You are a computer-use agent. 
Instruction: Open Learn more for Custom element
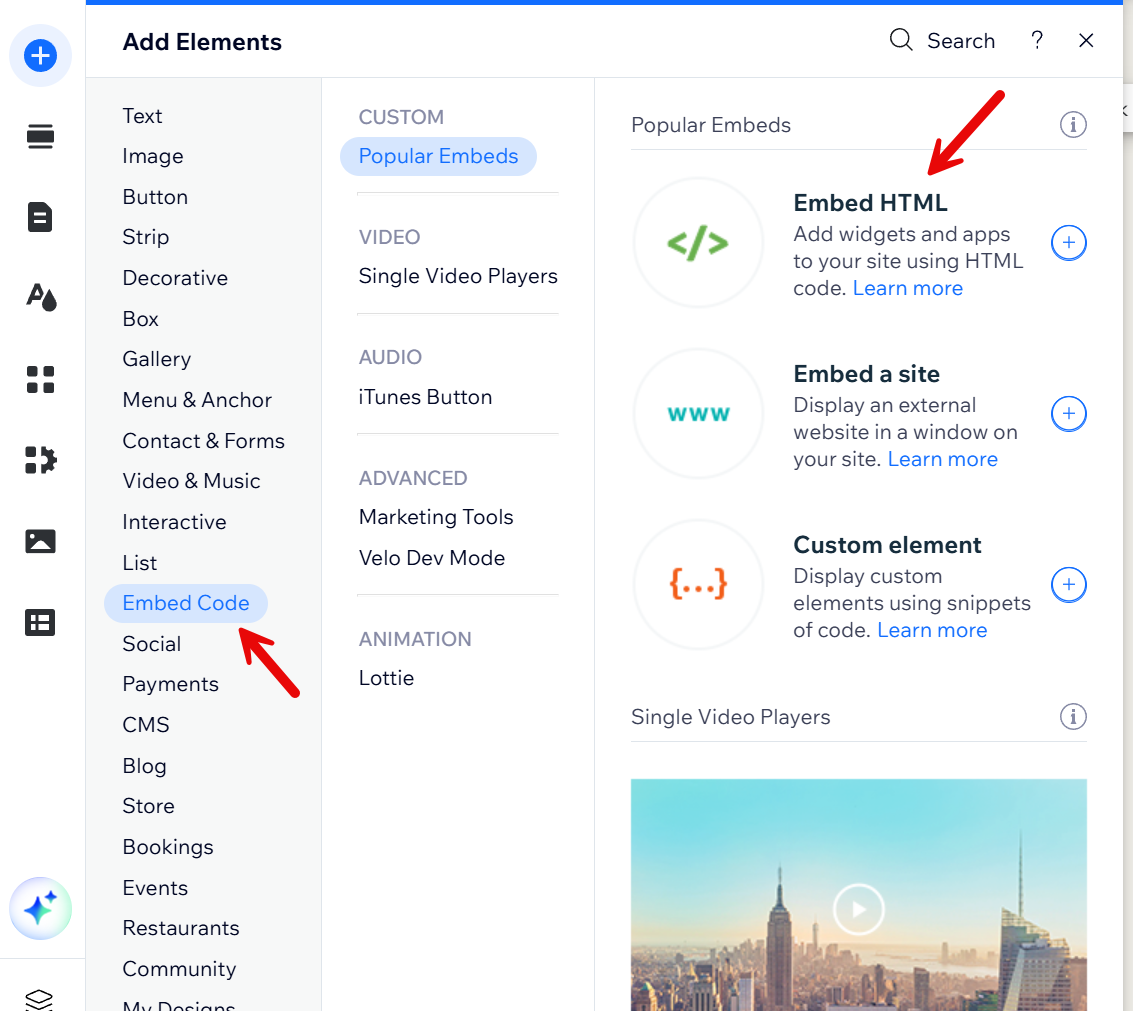(932, 630)
